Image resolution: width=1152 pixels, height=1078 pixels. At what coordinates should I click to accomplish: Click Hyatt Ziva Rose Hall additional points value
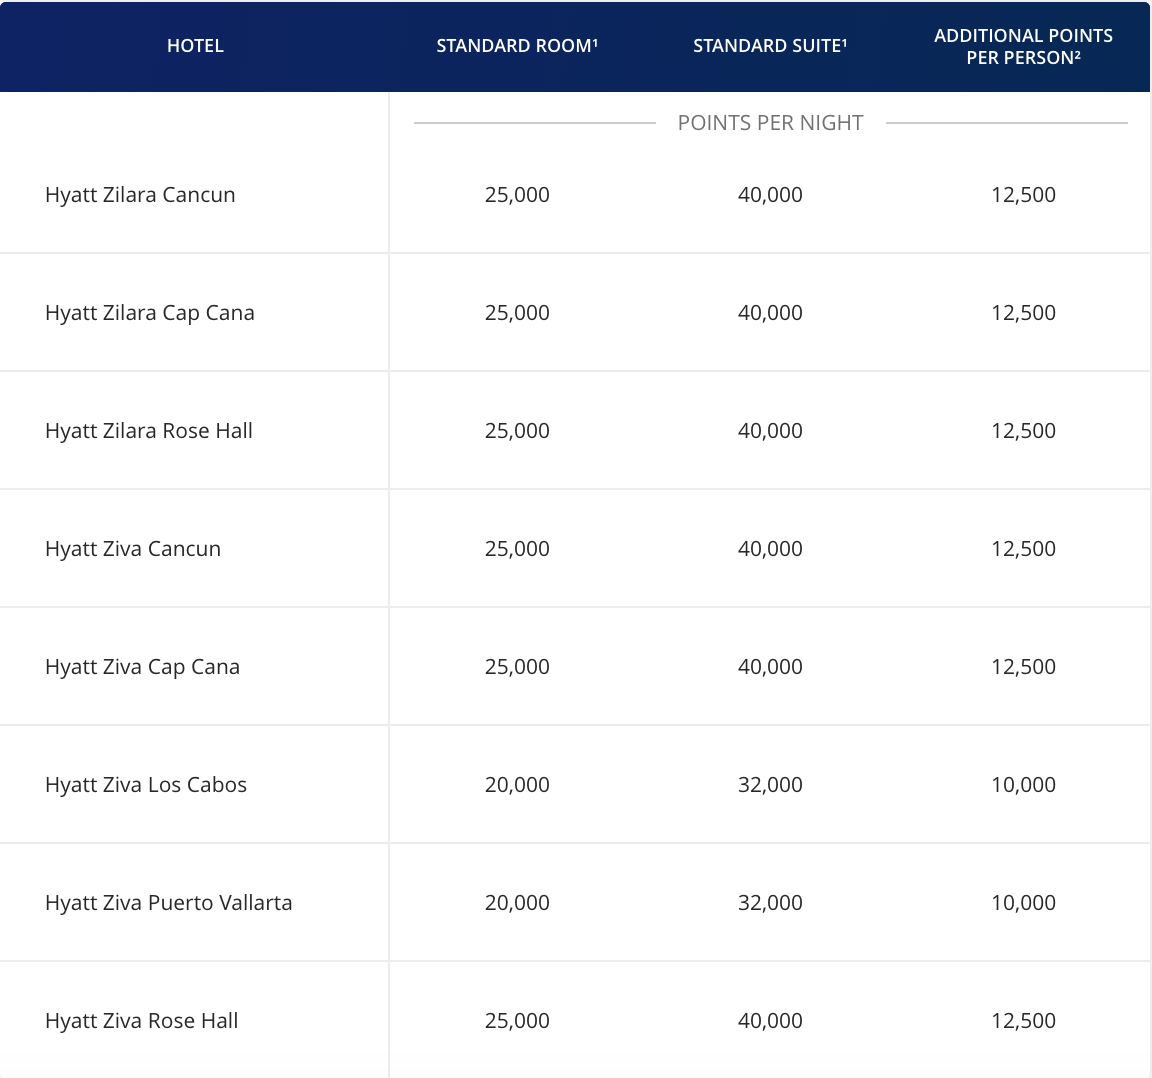(x=1023, y=1021)
